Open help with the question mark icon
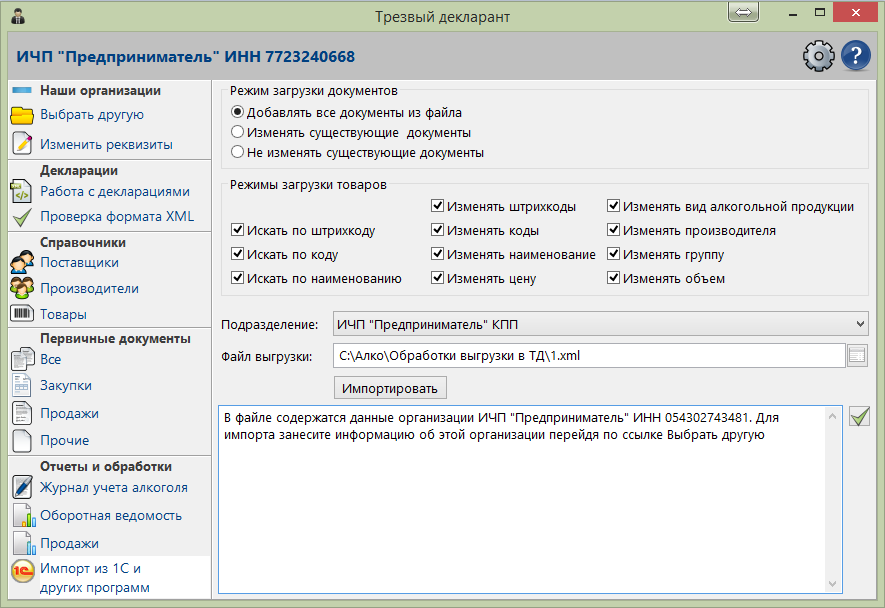 click(856, 56)
